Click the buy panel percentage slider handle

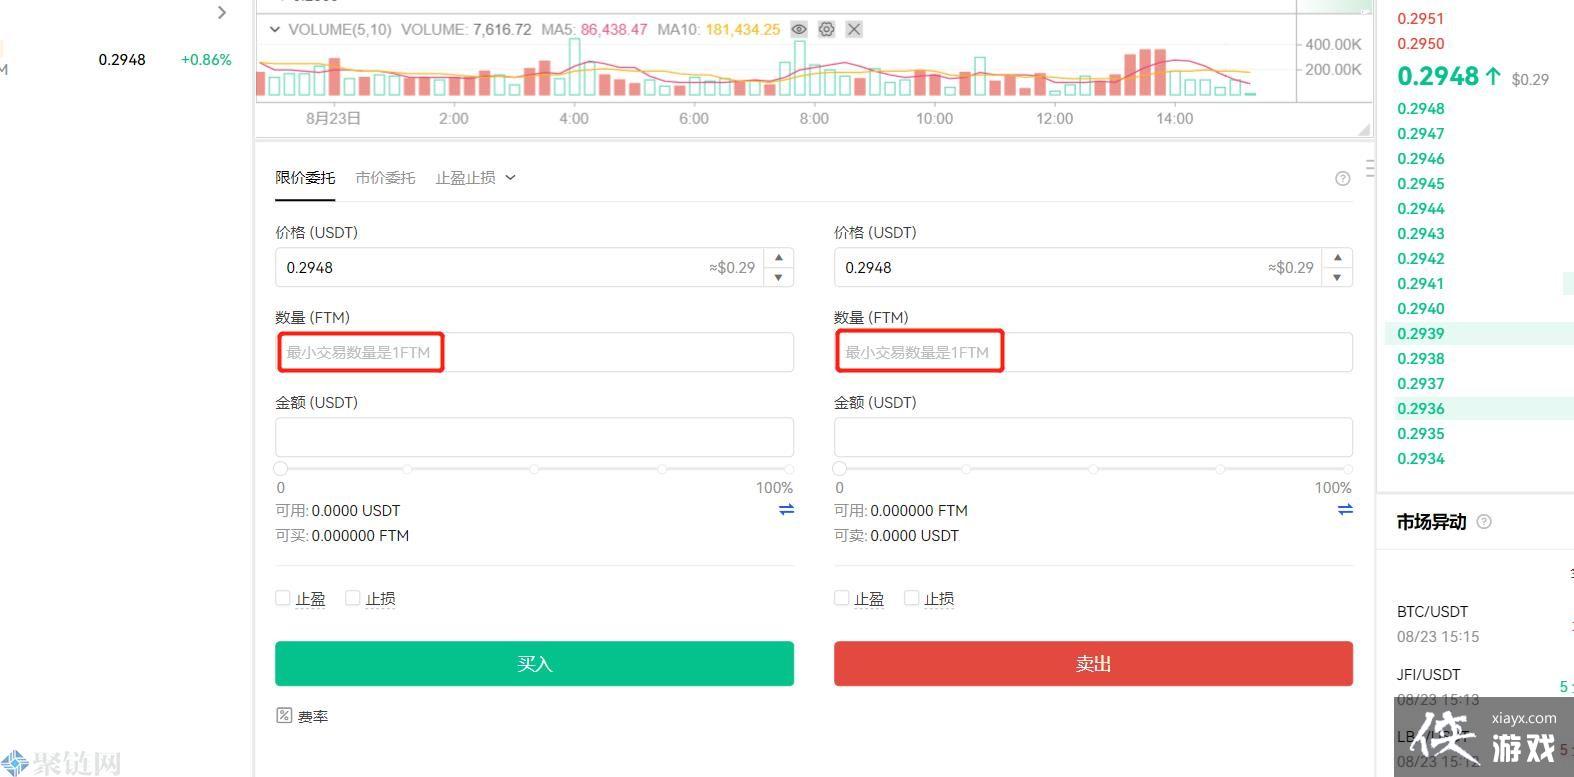281,469
